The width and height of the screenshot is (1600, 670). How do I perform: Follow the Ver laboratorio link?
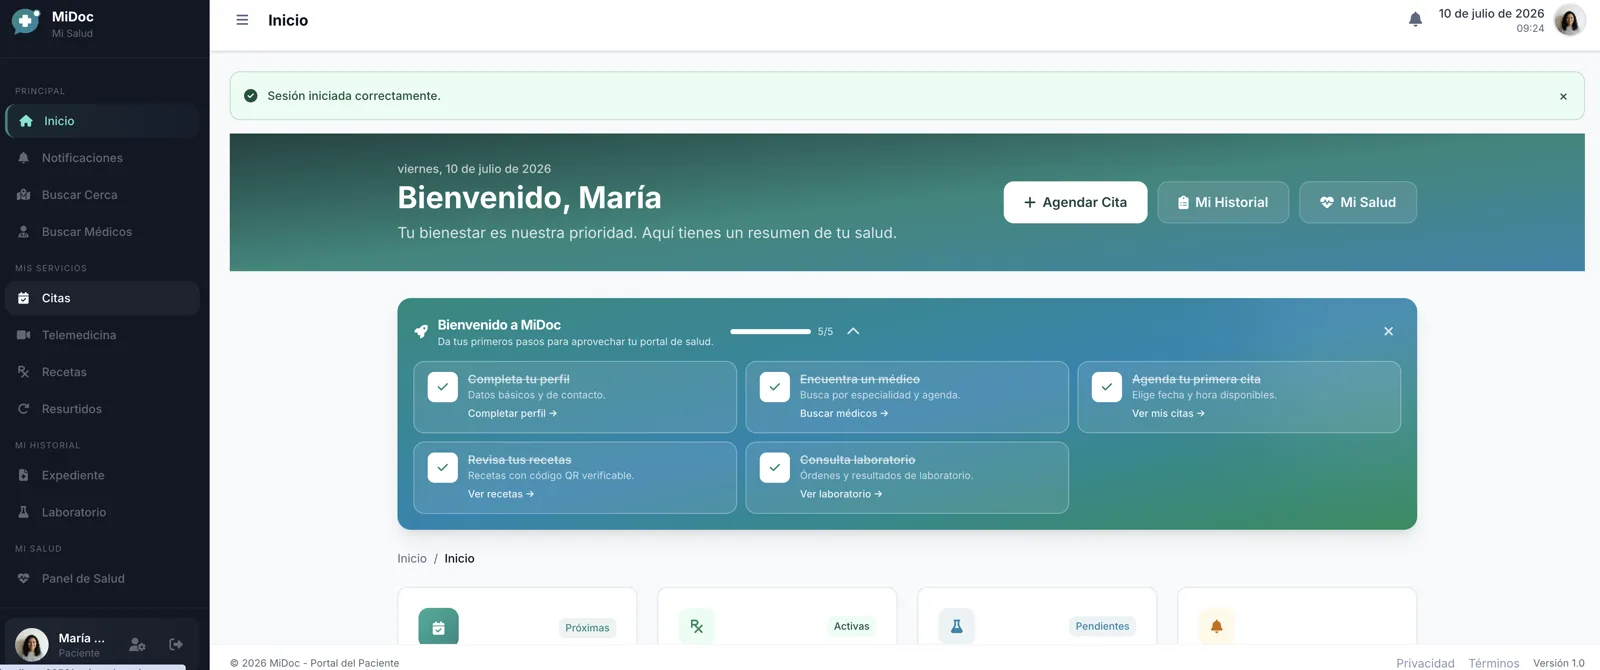point(841,494)
